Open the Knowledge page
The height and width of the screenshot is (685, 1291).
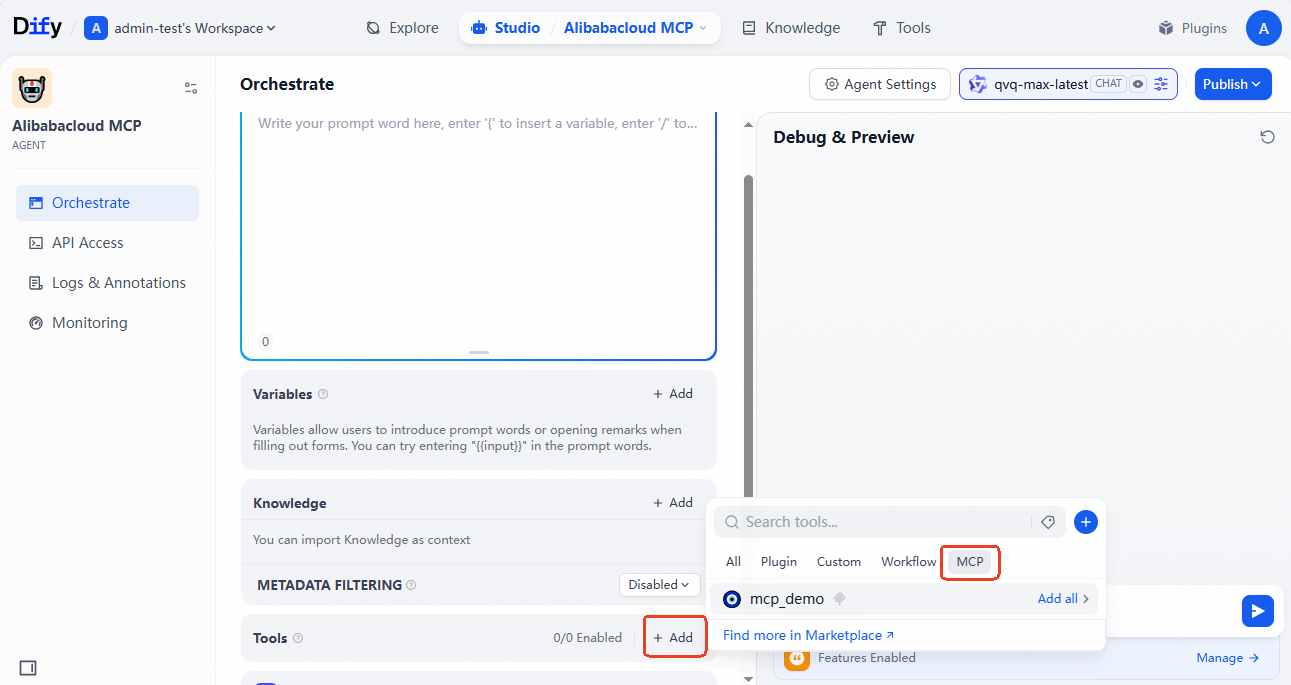(791, 28)
